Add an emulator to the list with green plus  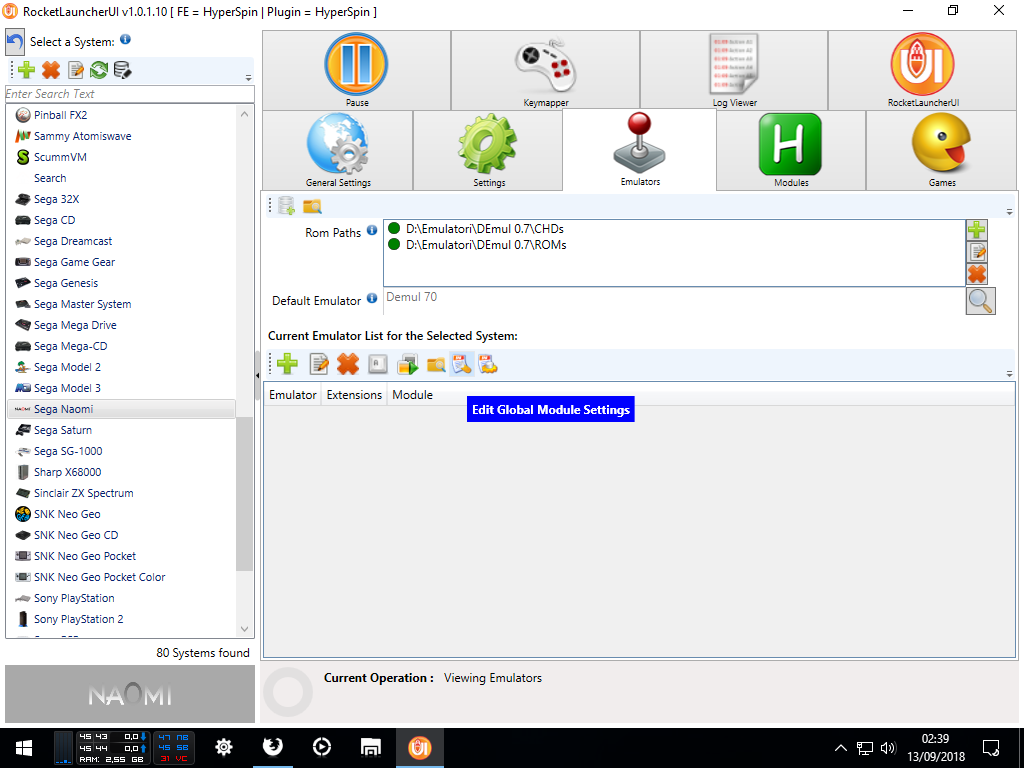[288, 365]
